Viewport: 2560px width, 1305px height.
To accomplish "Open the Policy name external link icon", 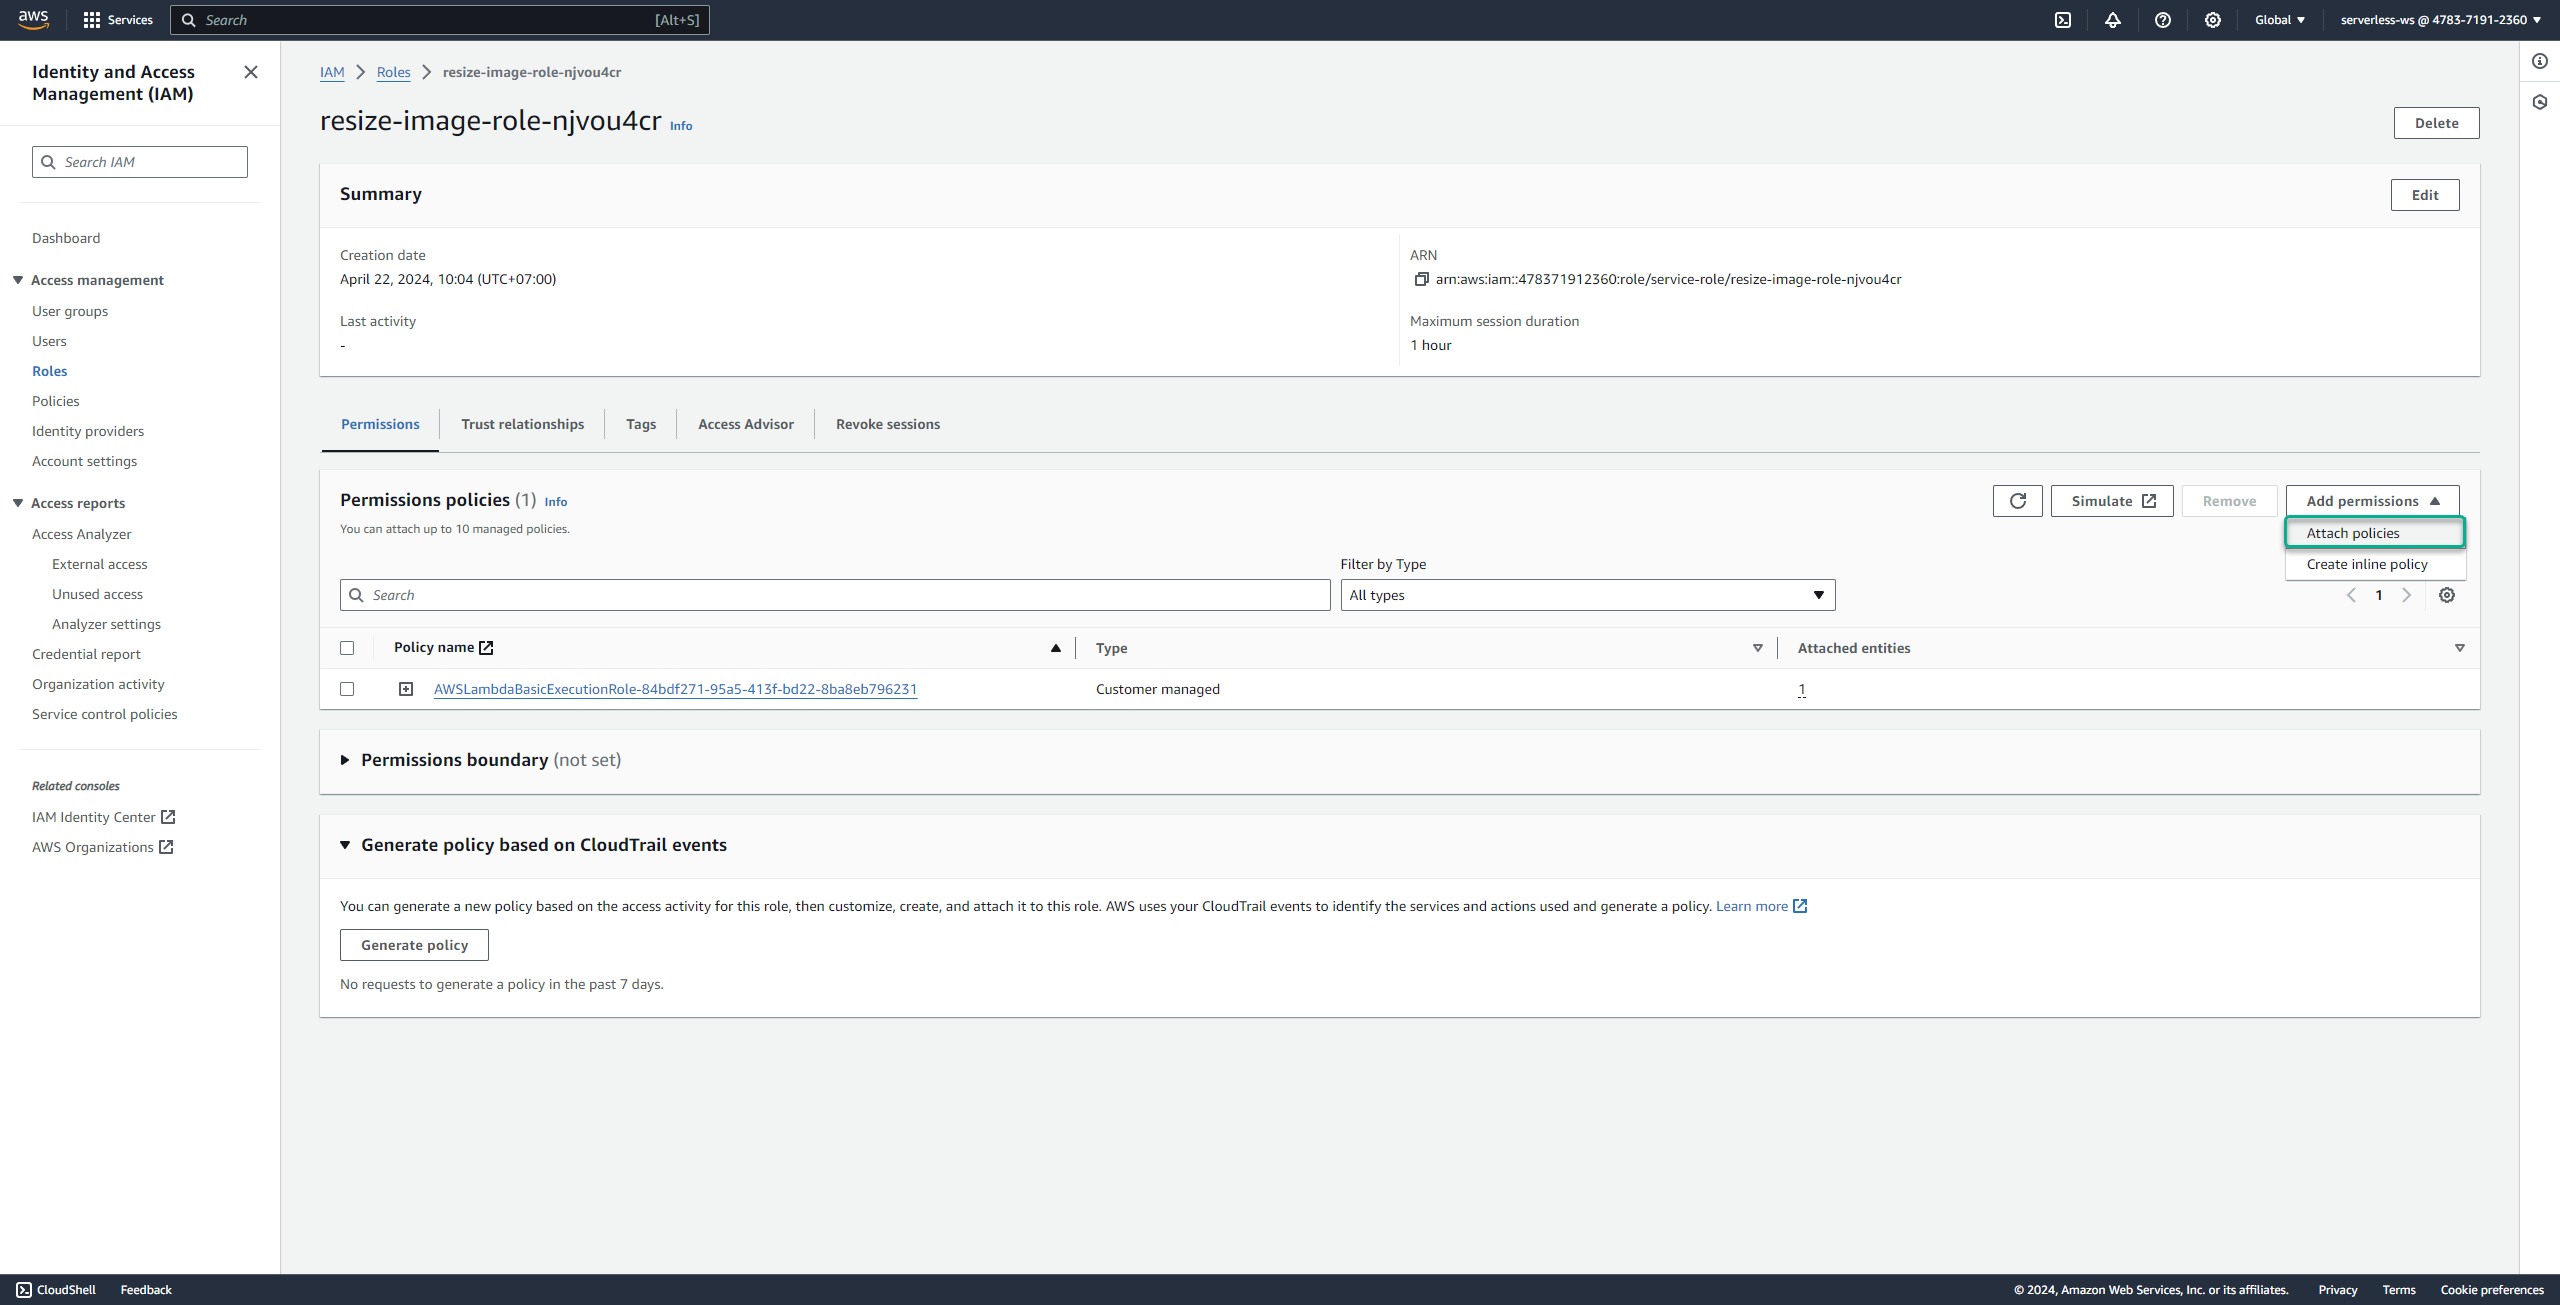I will pyautogui.click(x=486, y=648).
